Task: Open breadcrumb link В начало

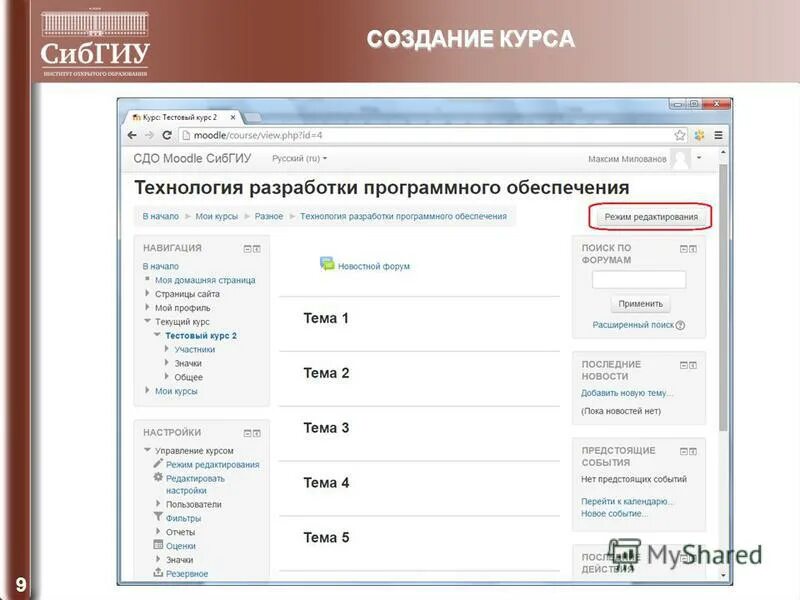Action: 161,216
